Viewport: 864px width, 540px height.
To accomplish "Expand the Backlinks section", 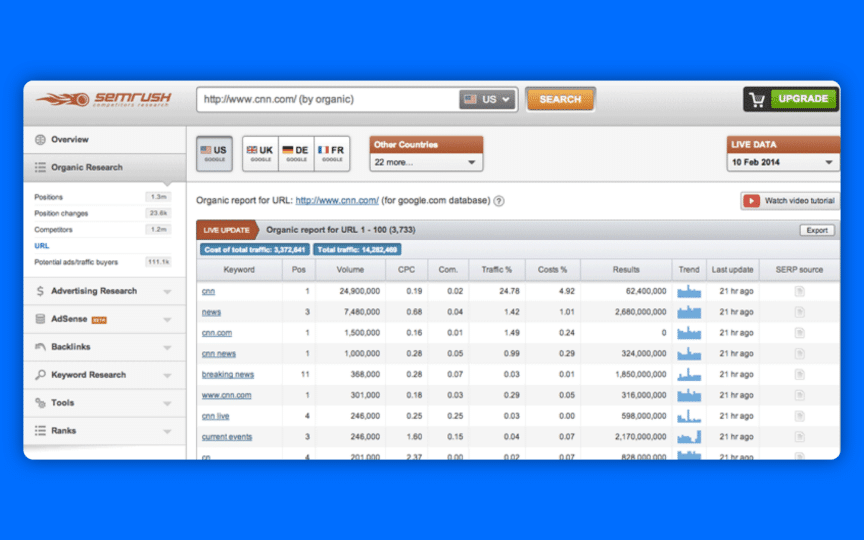I will point(168,348).
